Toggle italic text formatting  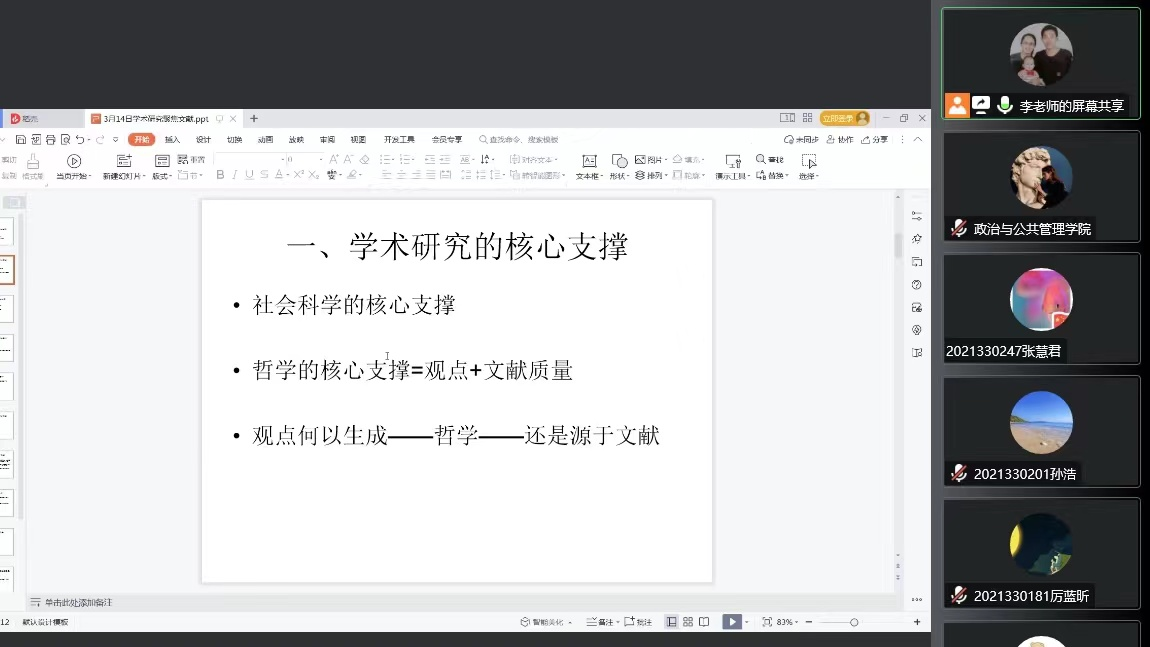pyautogui.click(x=235, y=175)
